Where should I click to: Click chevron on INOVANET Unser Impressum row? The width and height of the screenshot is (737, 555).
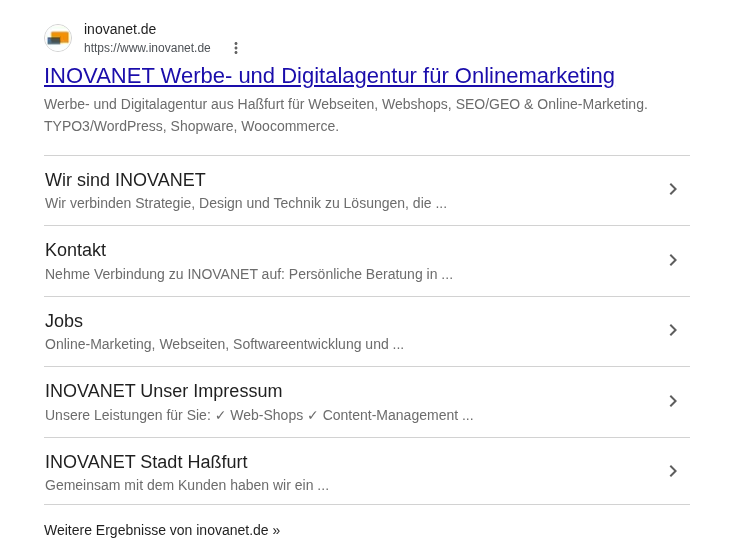click(x=673, y=401)
